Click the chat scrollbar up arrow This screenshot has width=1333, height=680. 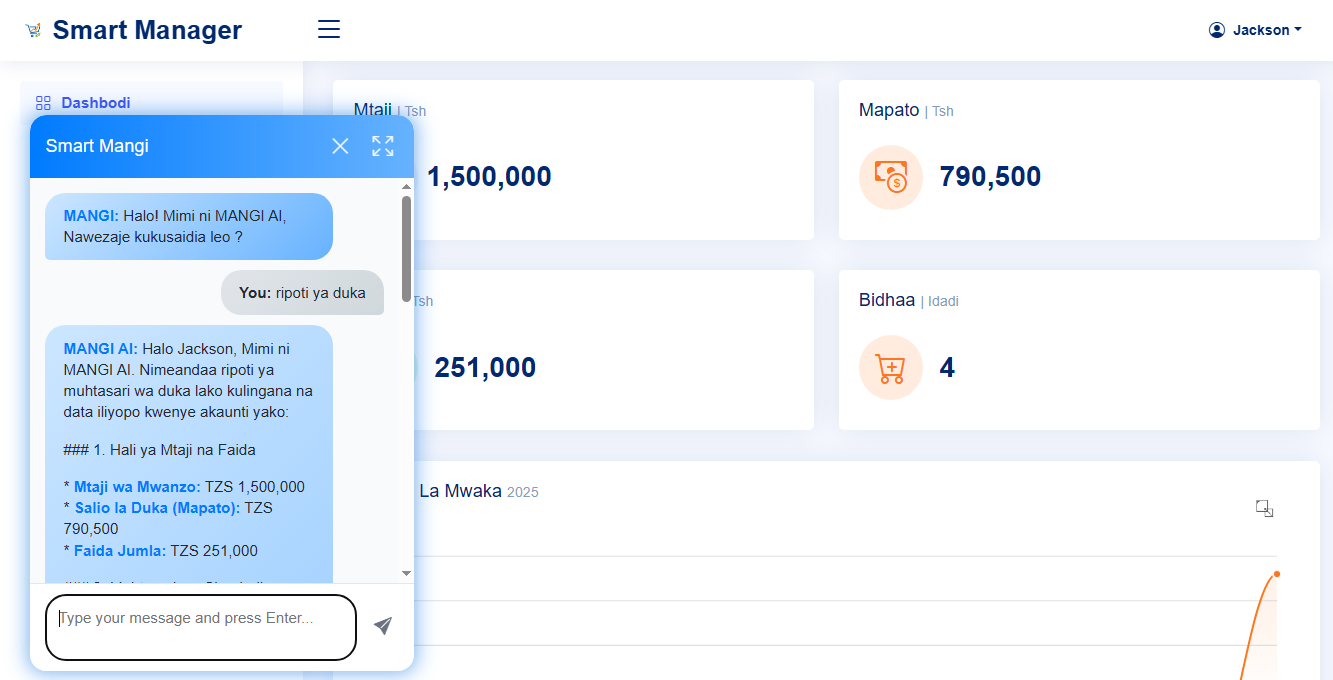click(406, 187)
